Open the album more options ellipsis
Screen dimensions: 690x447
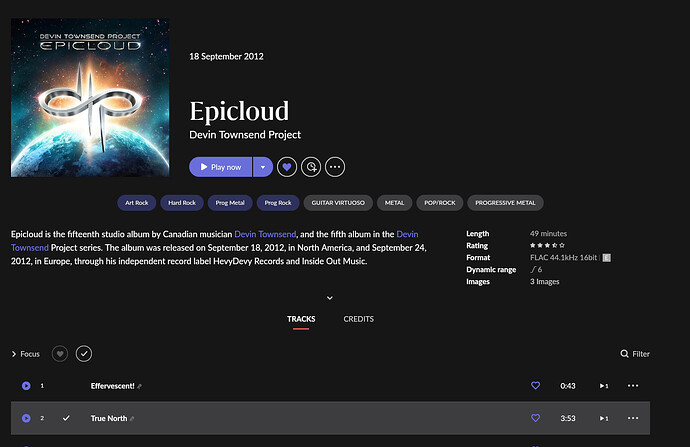335,167
